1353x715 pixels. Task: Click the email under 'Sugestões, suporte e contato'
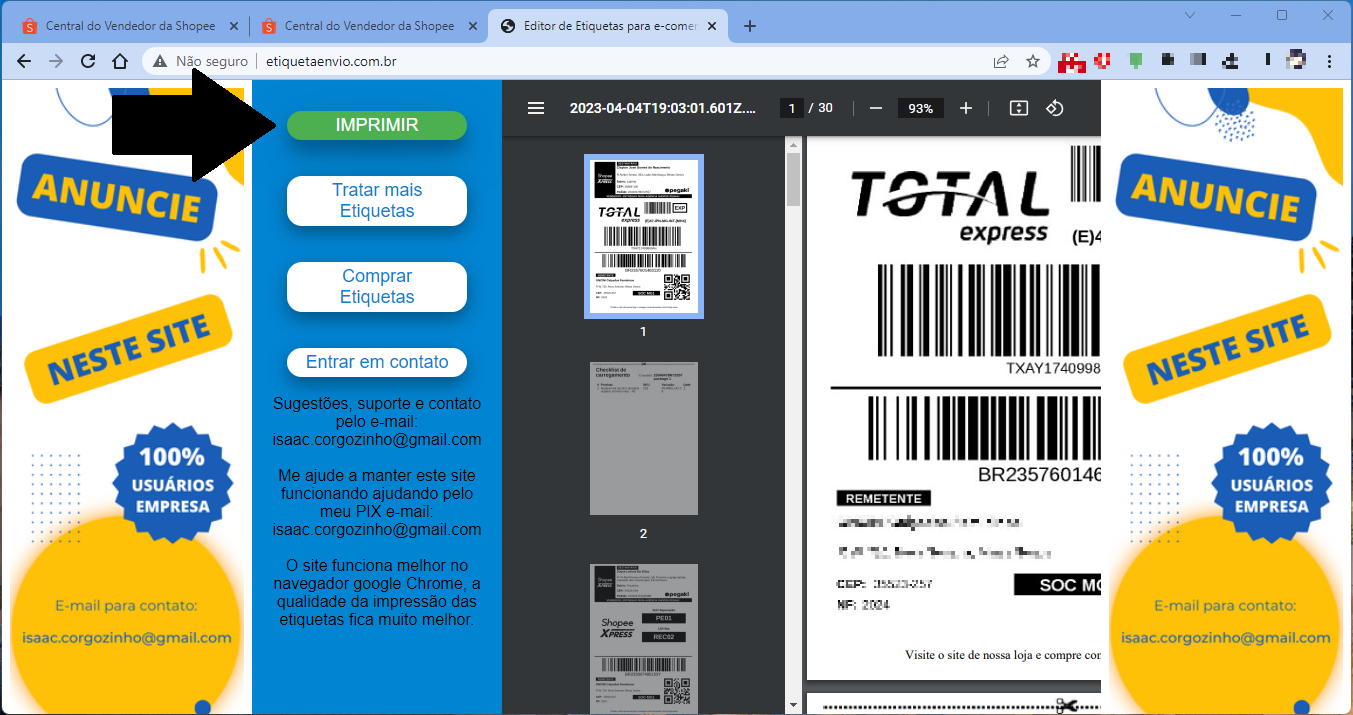(x=377, y=440)
